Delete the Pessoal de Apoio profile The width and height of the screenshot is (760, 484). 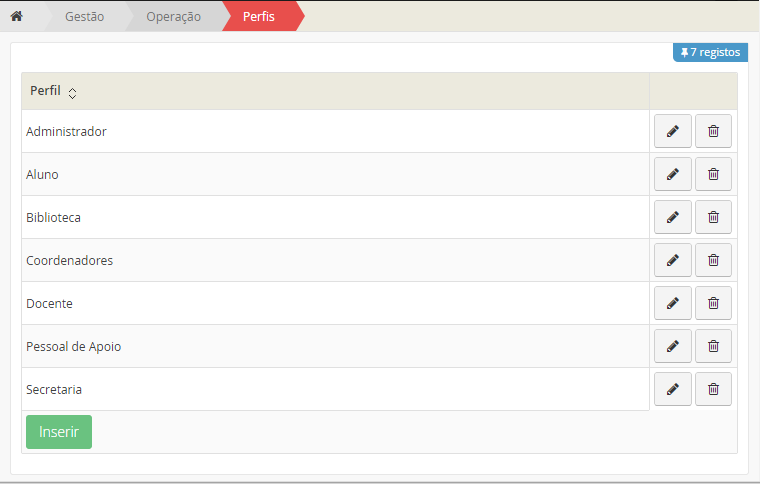coord(713,346)
